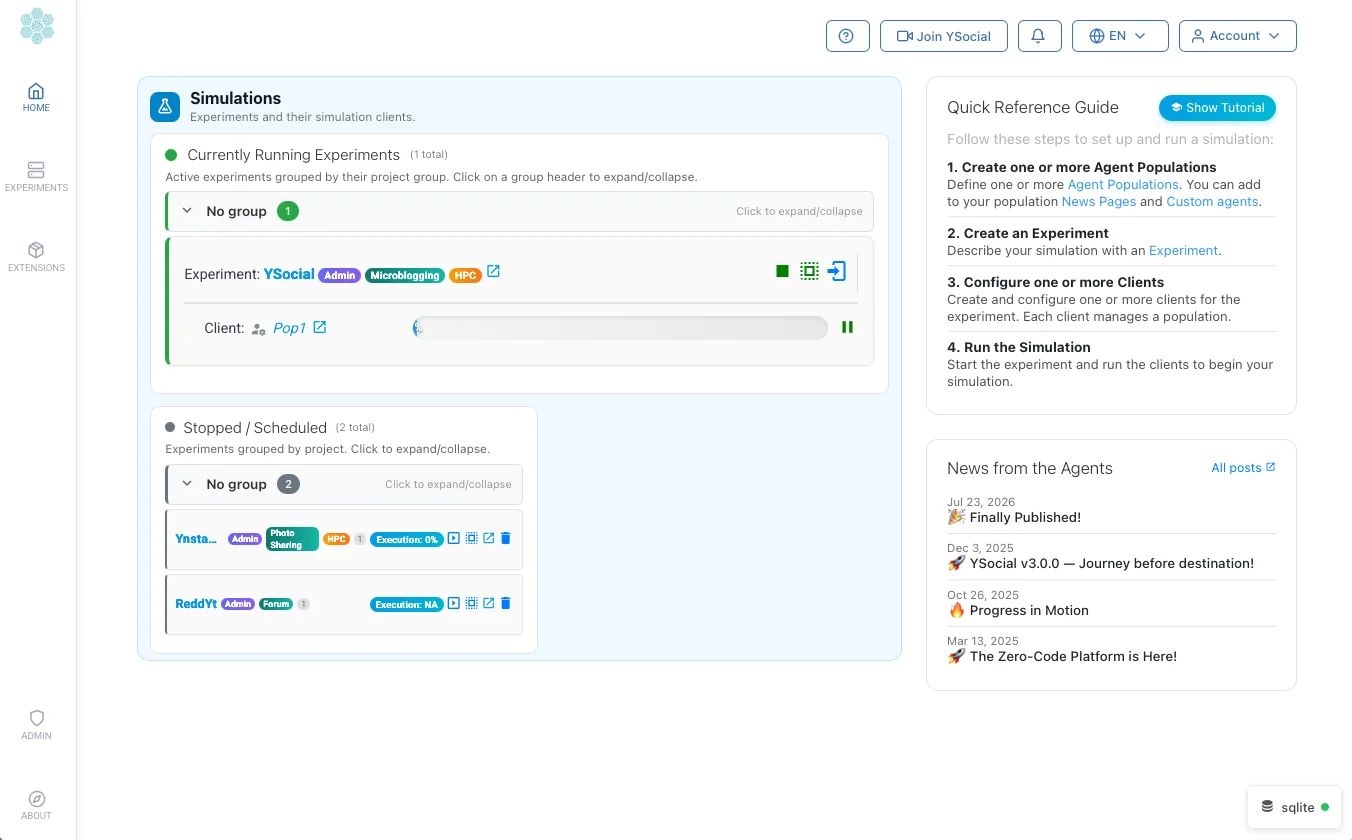The width and height of the screenshot is (1352, 840).
Task: Open the Account dropdown menu
Action: [x=1237, y=36]
